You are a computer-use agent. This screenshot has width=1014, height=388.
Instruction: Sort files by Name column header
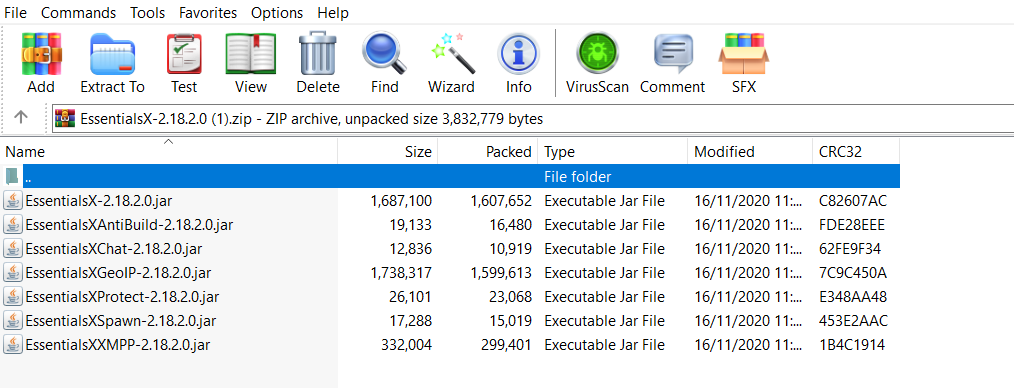[169, 152]
